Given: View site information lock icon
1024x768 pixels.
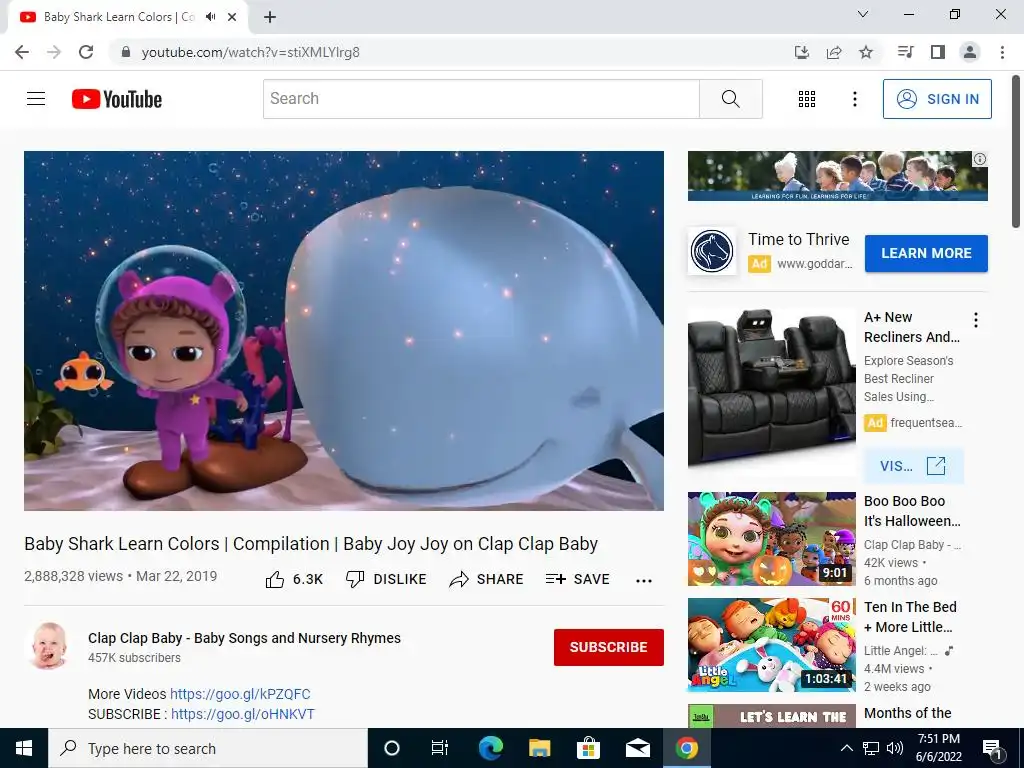Looking at the screenshot, I should coord(127,52).
